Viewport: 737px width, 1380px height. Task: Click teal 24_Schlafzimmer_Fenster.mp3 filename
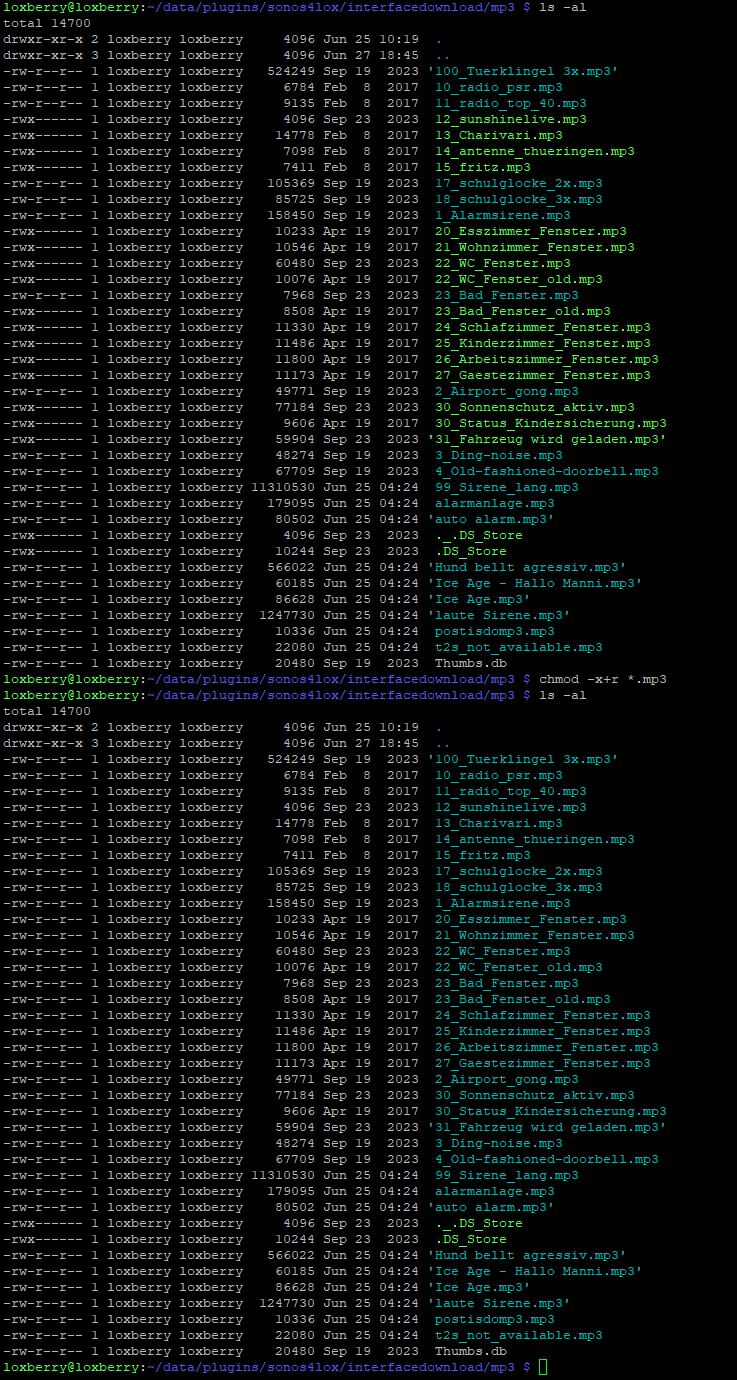coord(543,1015)
